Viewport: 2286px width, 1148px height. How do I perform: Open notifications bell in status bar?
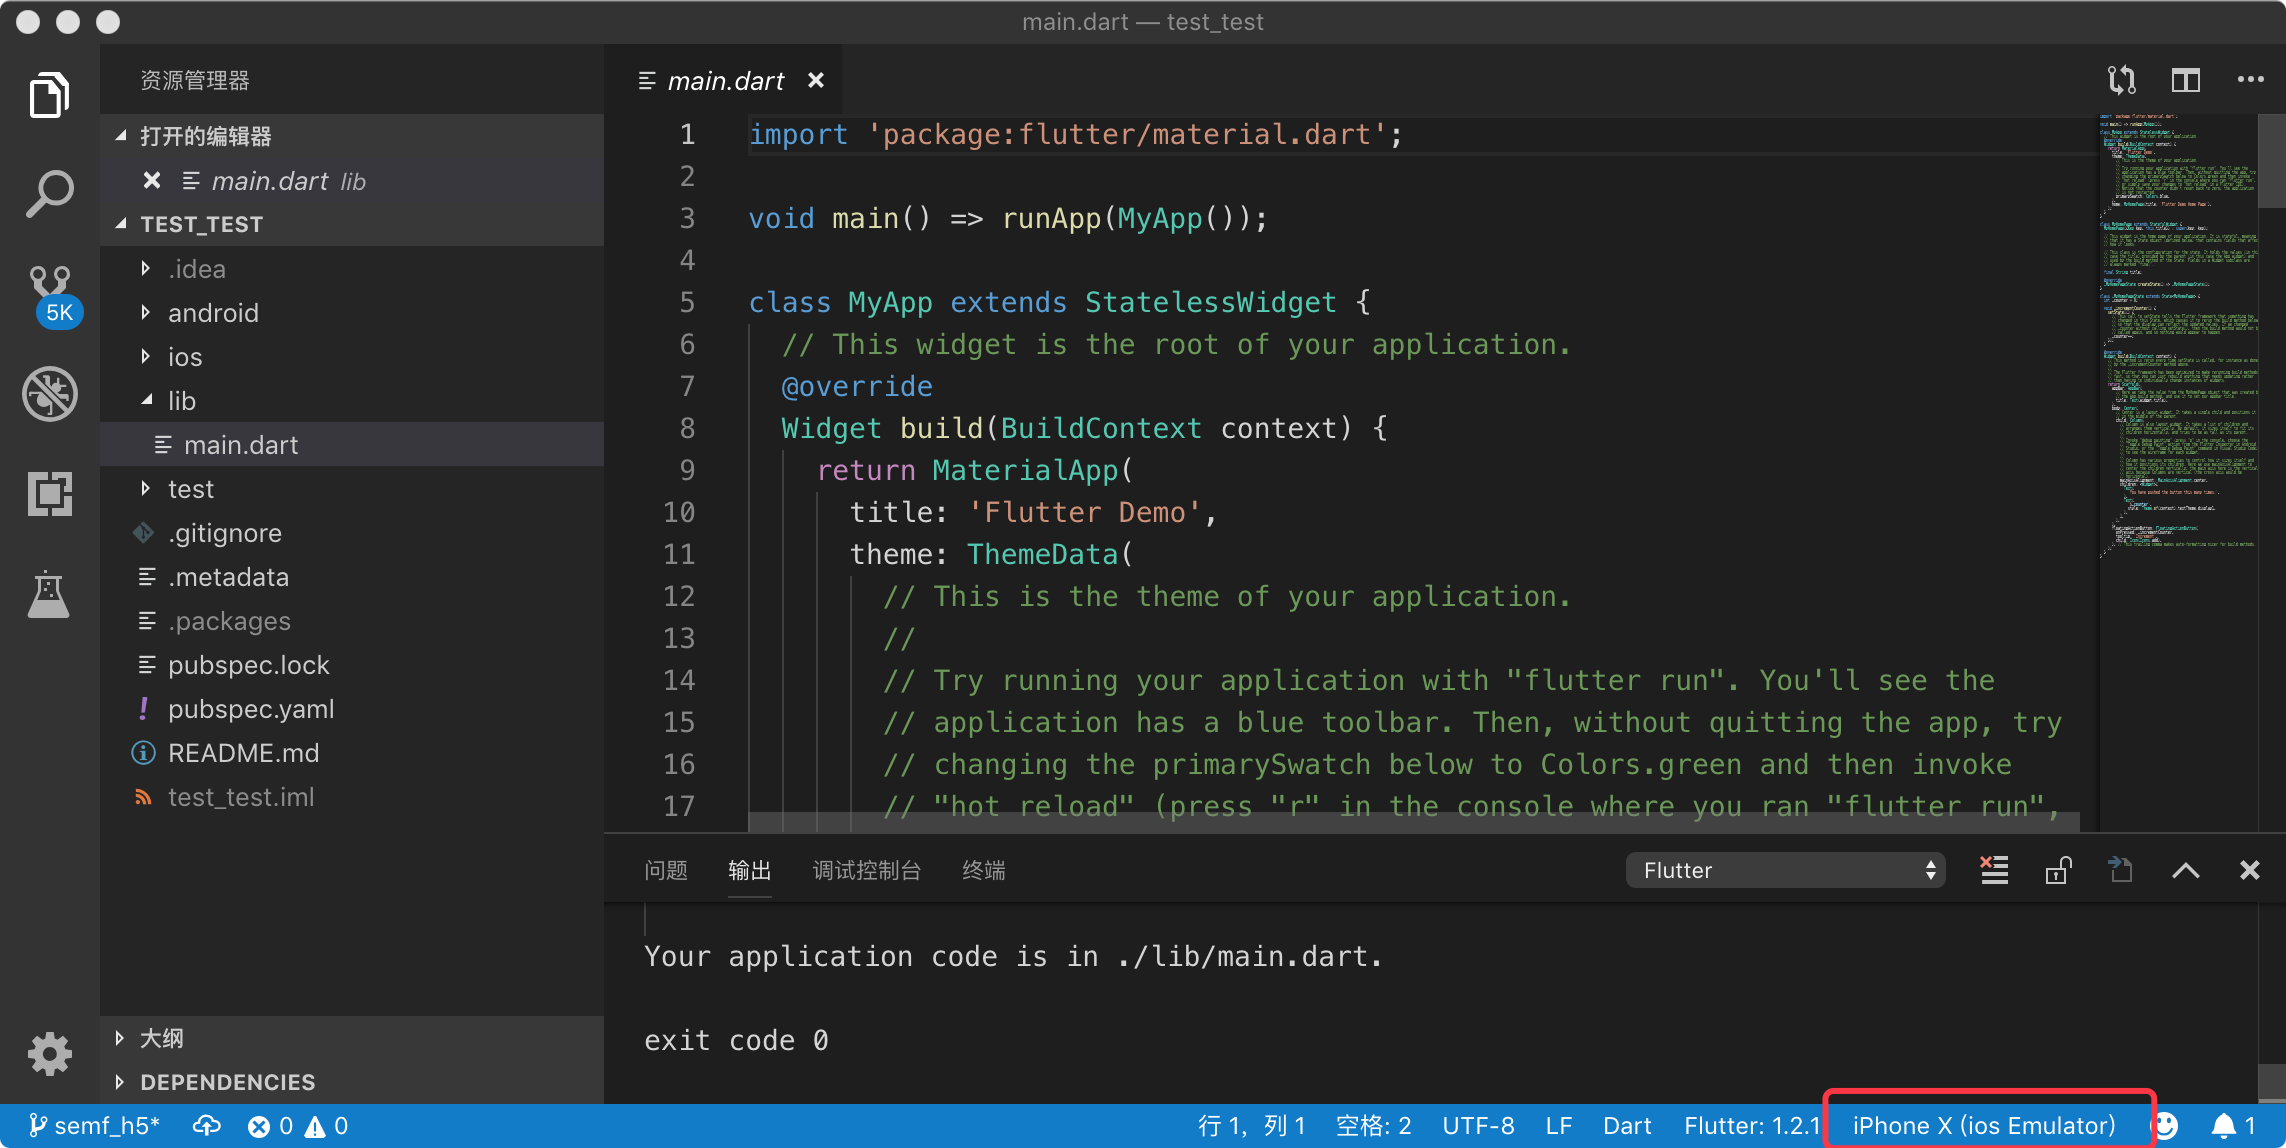pyautogui.click(x=2233, y=1126)
